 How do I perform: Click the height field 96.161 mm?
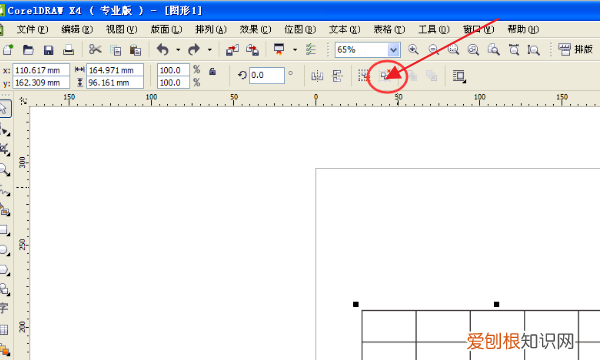[x=115, y=83]
